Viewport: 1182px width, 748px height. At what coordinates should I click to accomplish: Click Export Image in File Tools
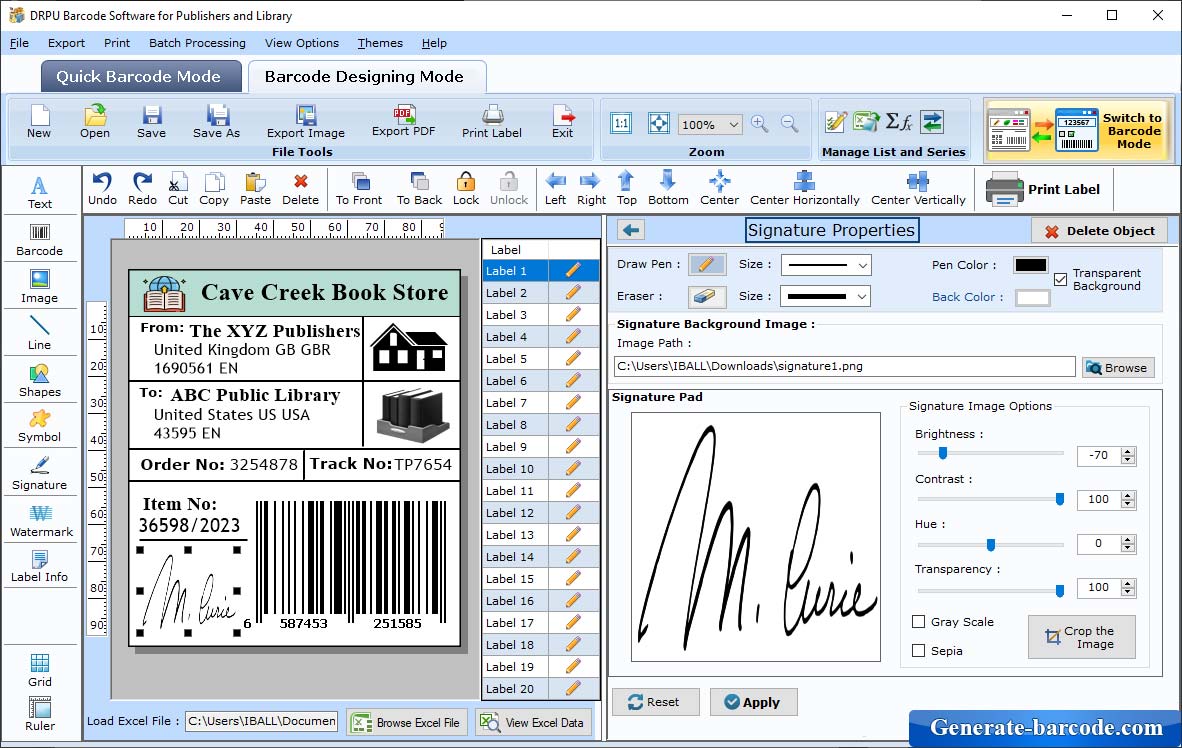tap(305, 122)
